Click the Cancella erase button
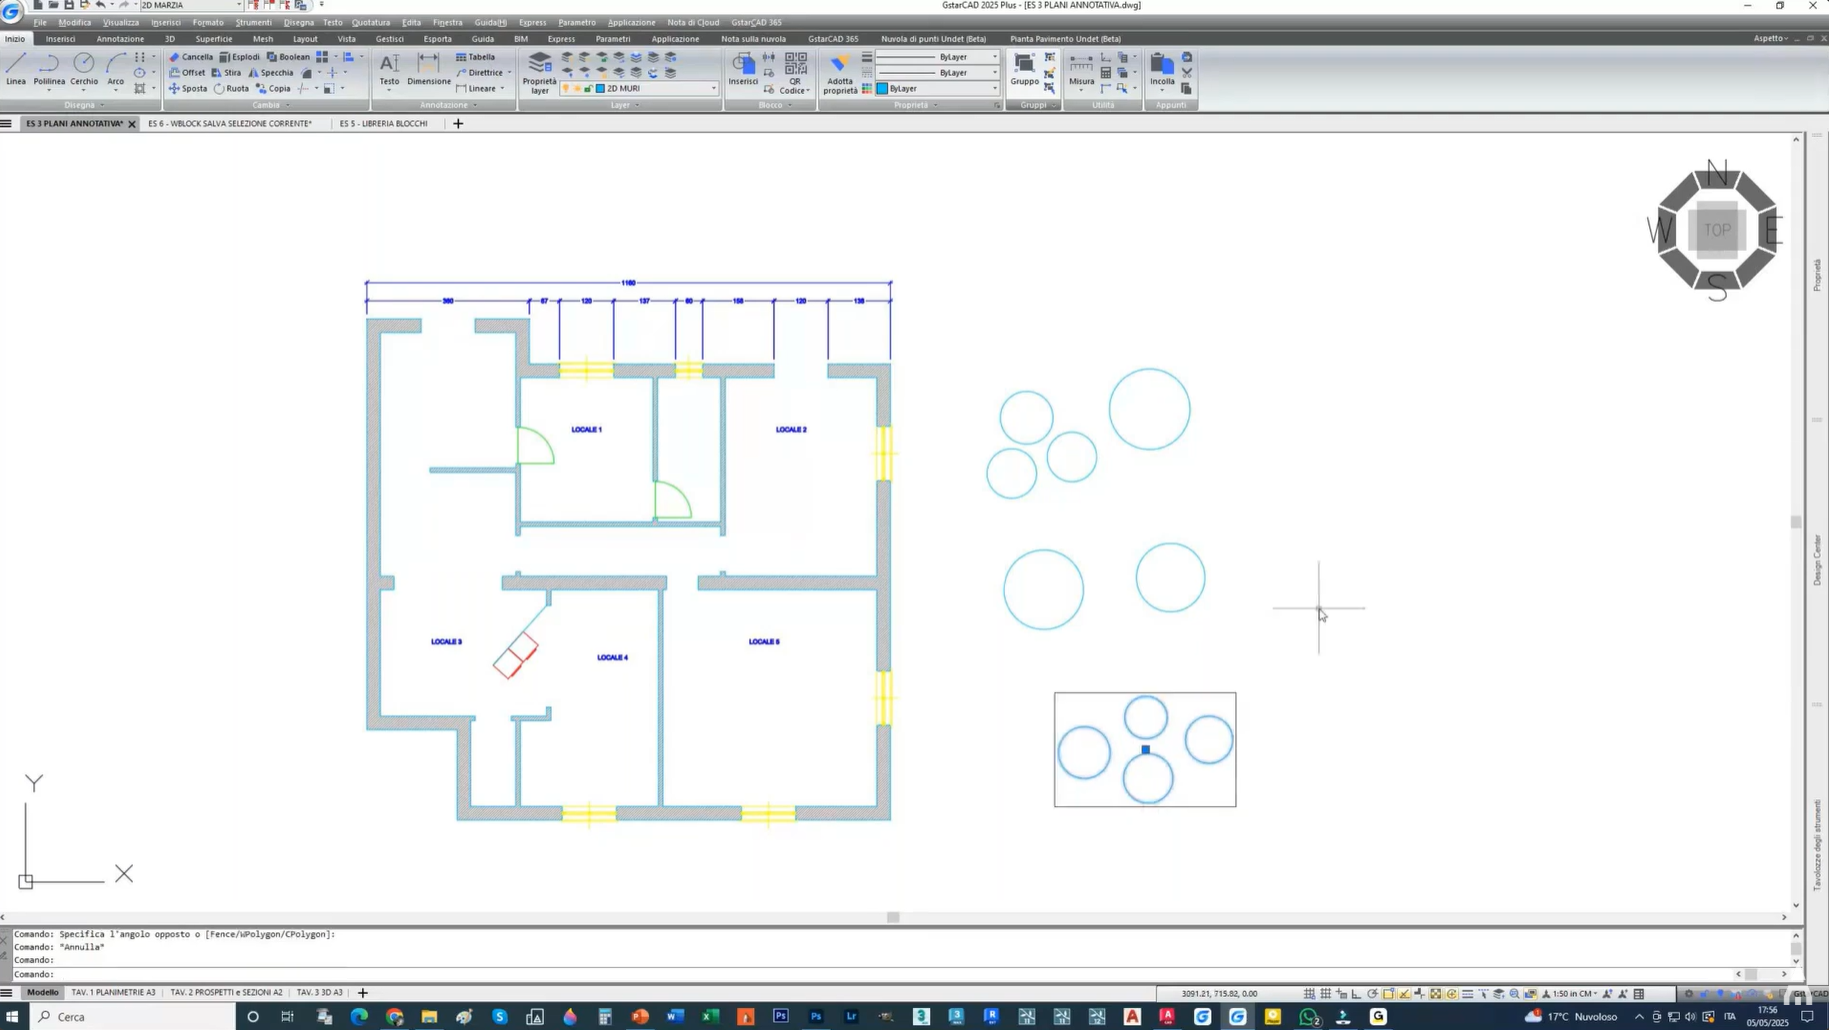 coord(191,57)
